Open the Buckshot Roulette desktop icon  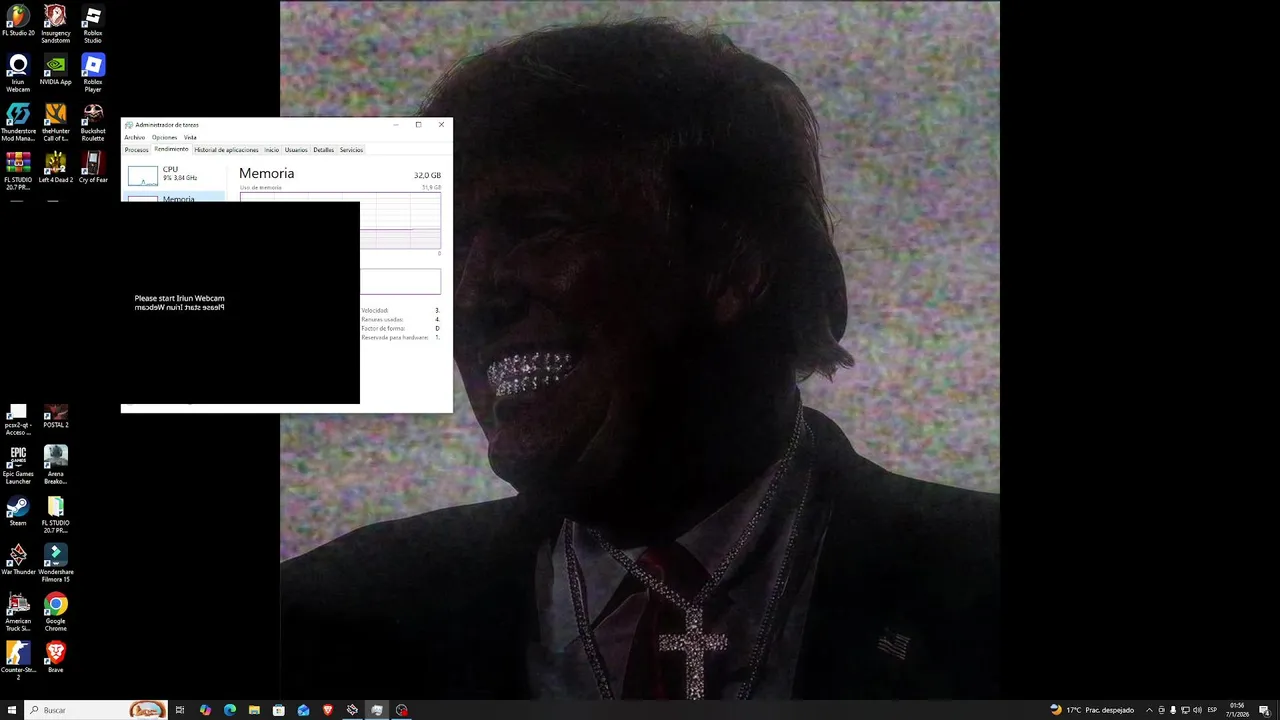(x=93, y=122)
